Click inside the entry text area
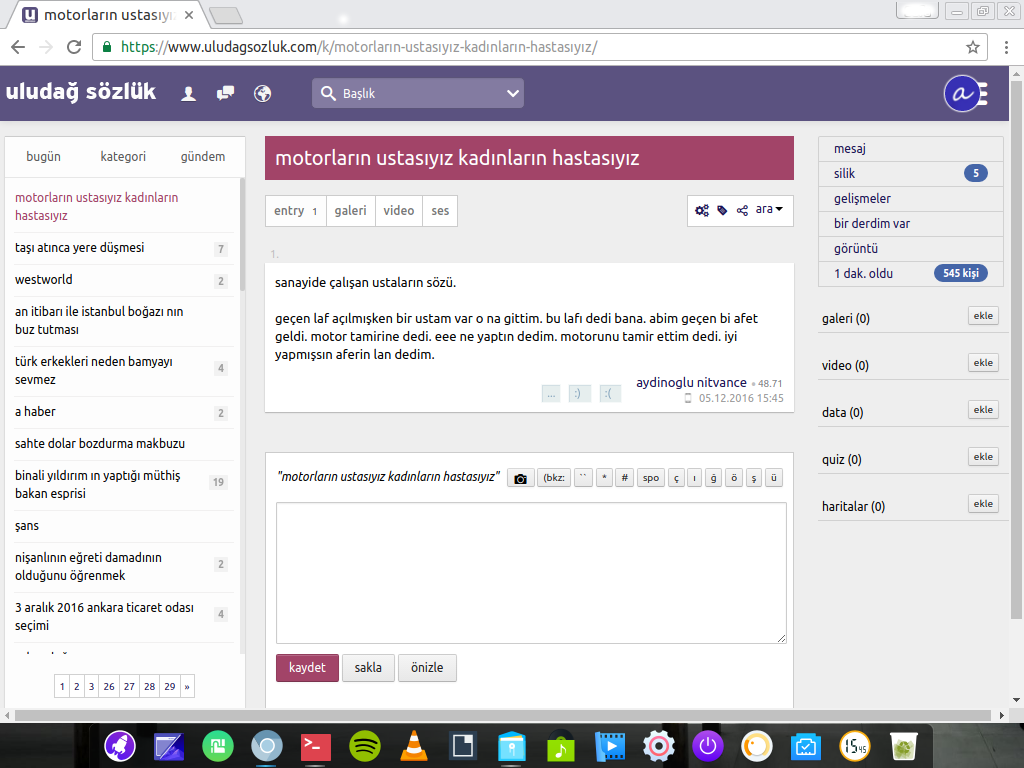Screen dimensions: 1024x768 531,573
